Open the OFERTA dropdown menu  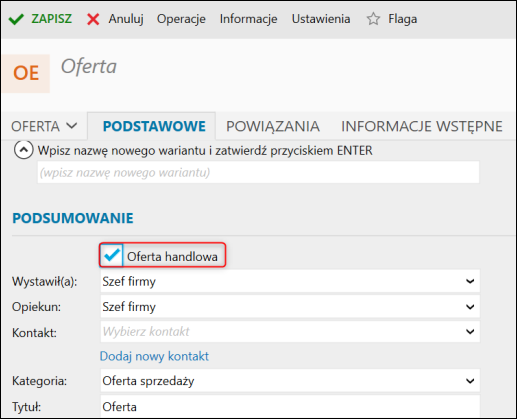[44, 126]
